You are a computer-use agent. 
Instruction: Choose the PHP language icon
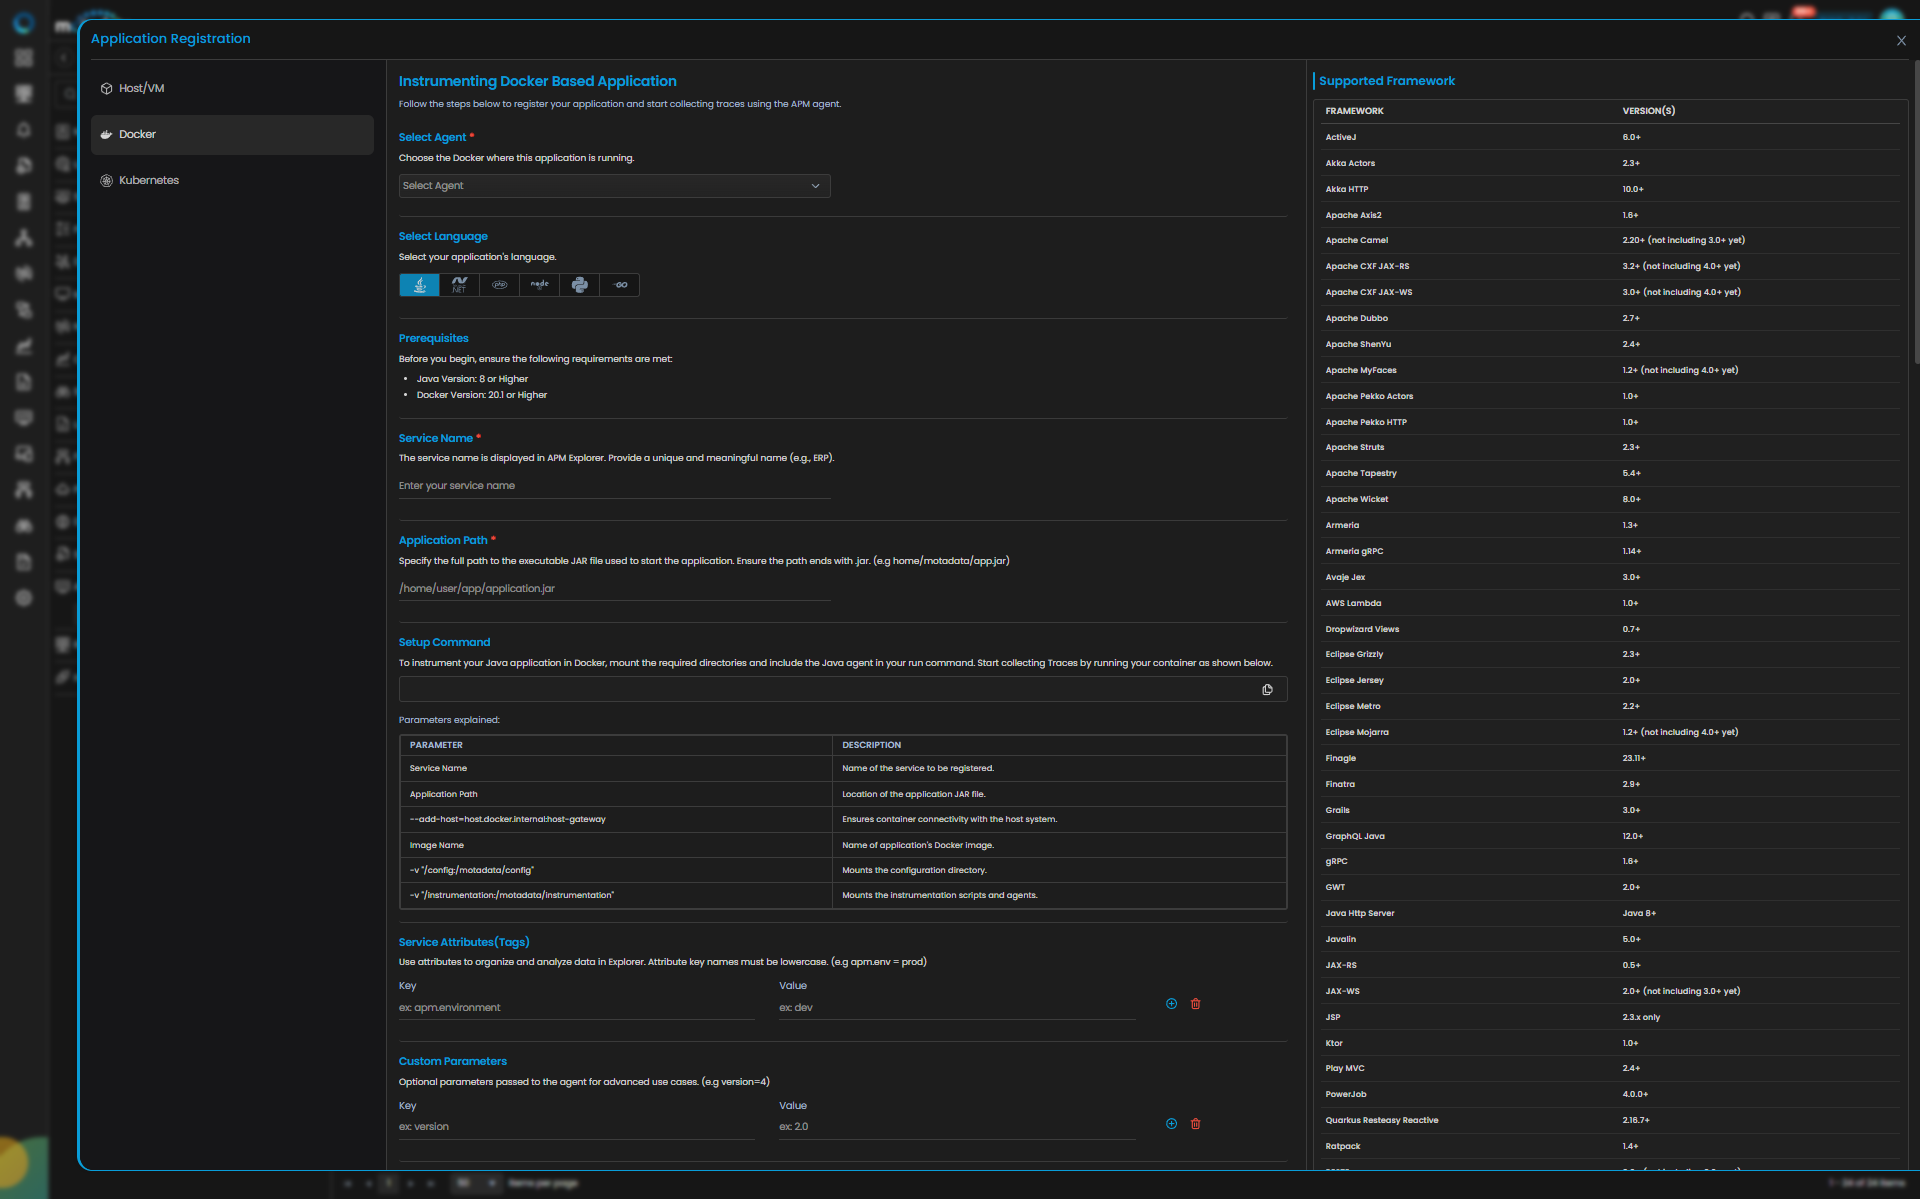pyautogui.click(x=499, y=285)
